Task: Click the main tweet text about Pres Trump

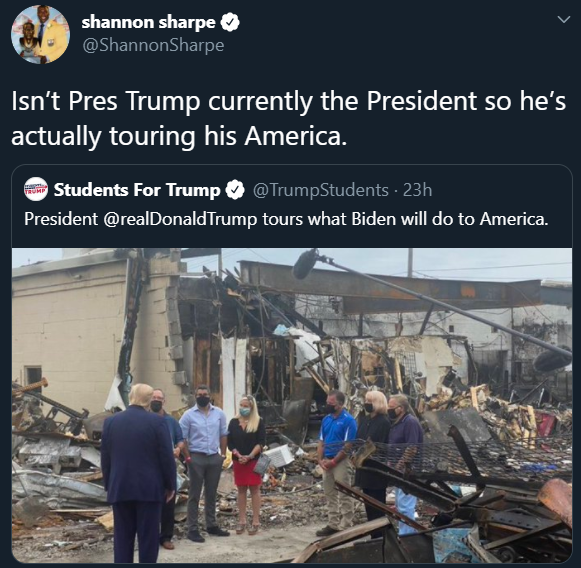Action: (289, 118)
